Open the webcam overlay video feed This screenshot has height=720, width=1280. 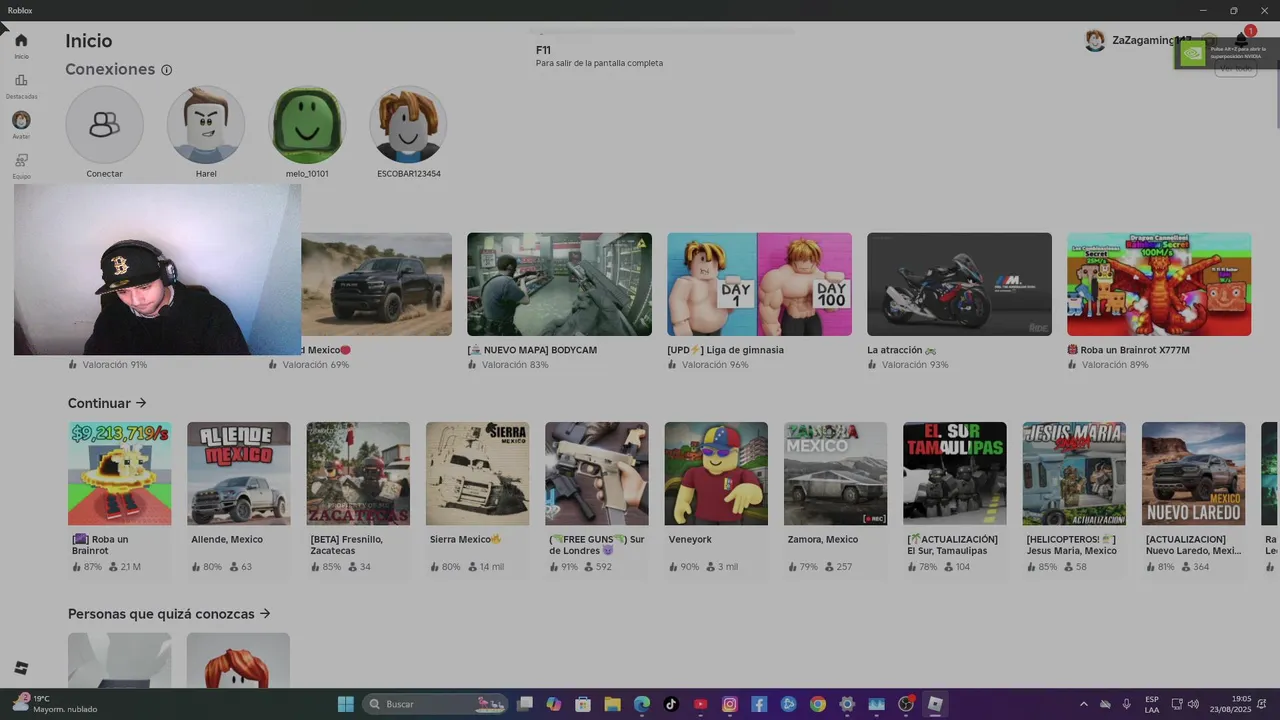tap(157, 270)
